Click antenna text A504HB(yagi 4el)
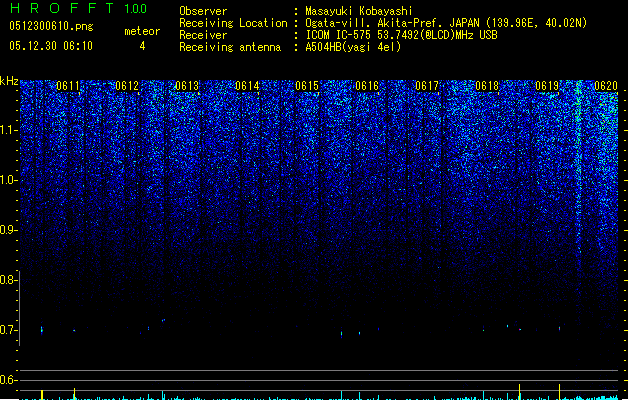The height and width of the screenshot is (400, 629). point(353,47)
